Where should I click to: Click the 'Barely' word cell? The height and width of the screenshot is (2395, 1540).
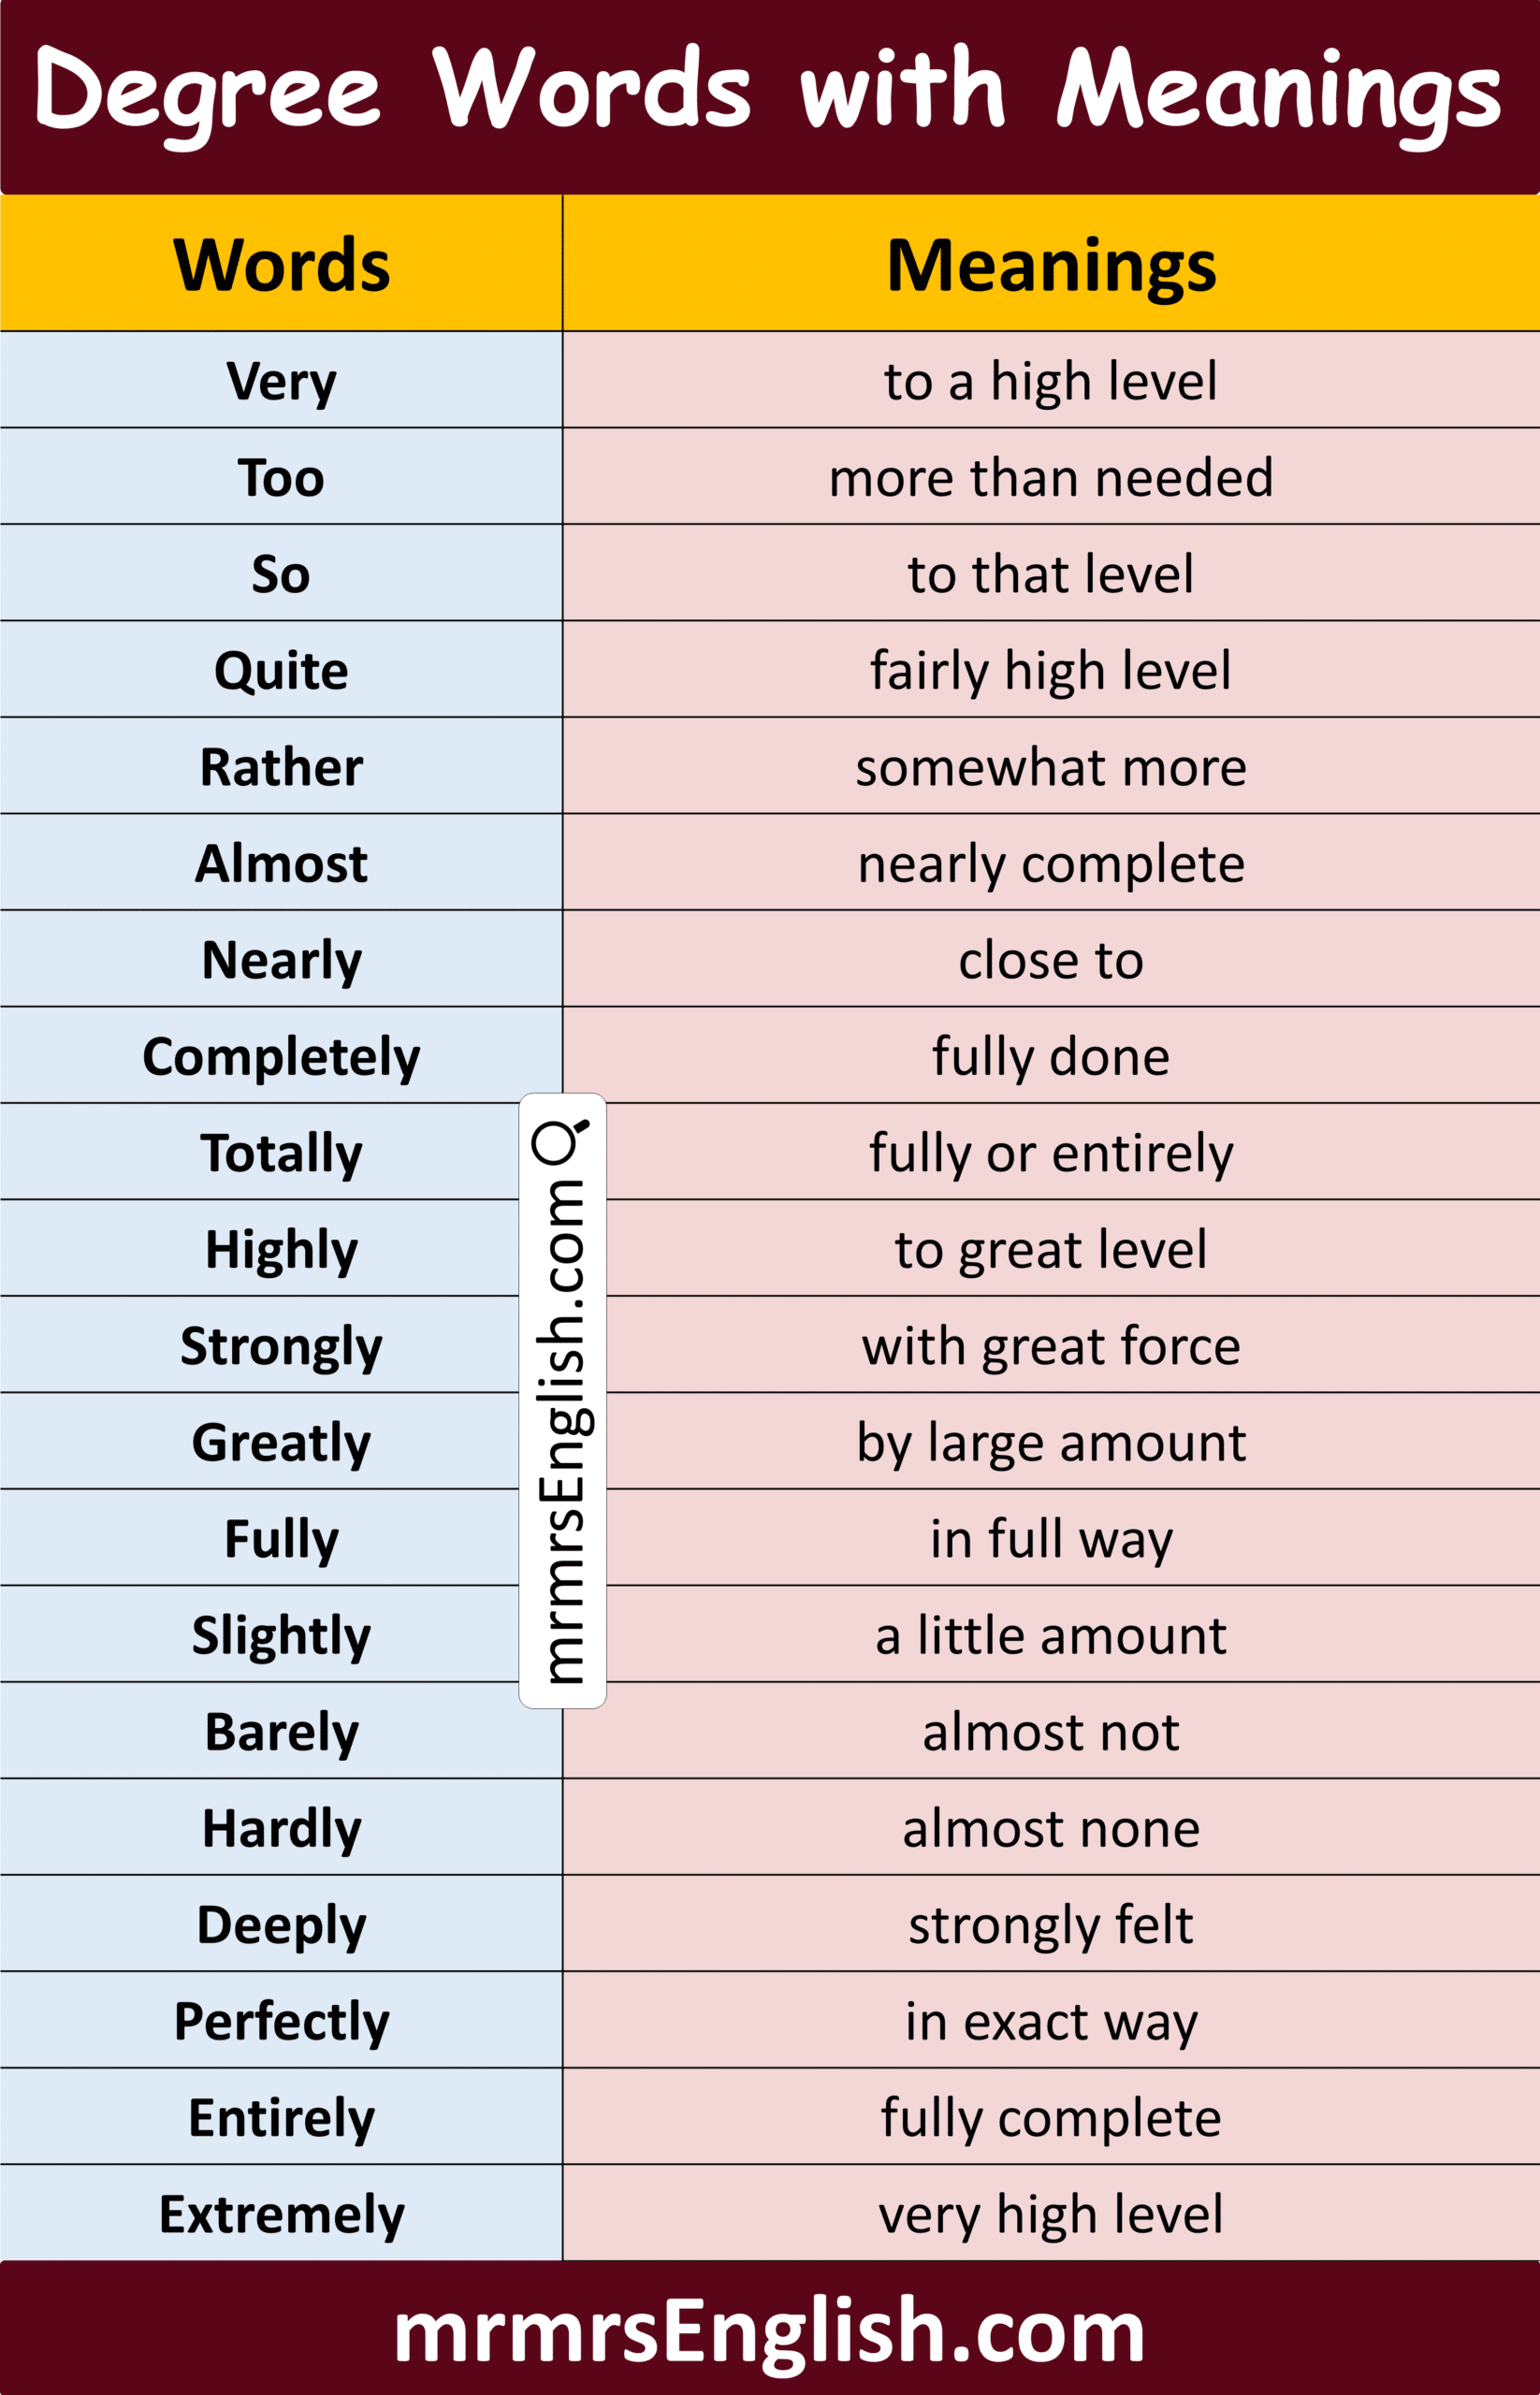click(x=281, y=1732)
